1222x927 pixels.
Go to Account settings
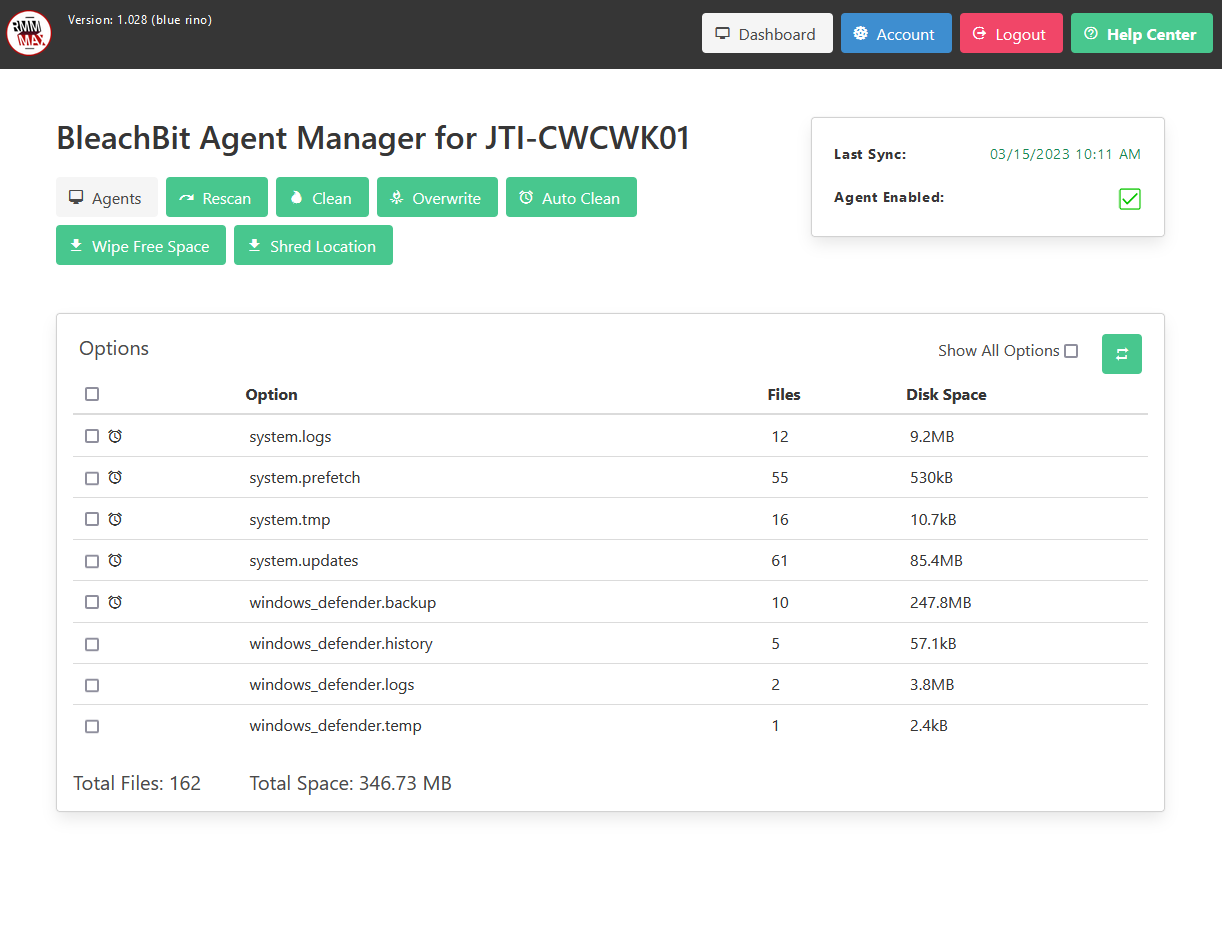895,34
